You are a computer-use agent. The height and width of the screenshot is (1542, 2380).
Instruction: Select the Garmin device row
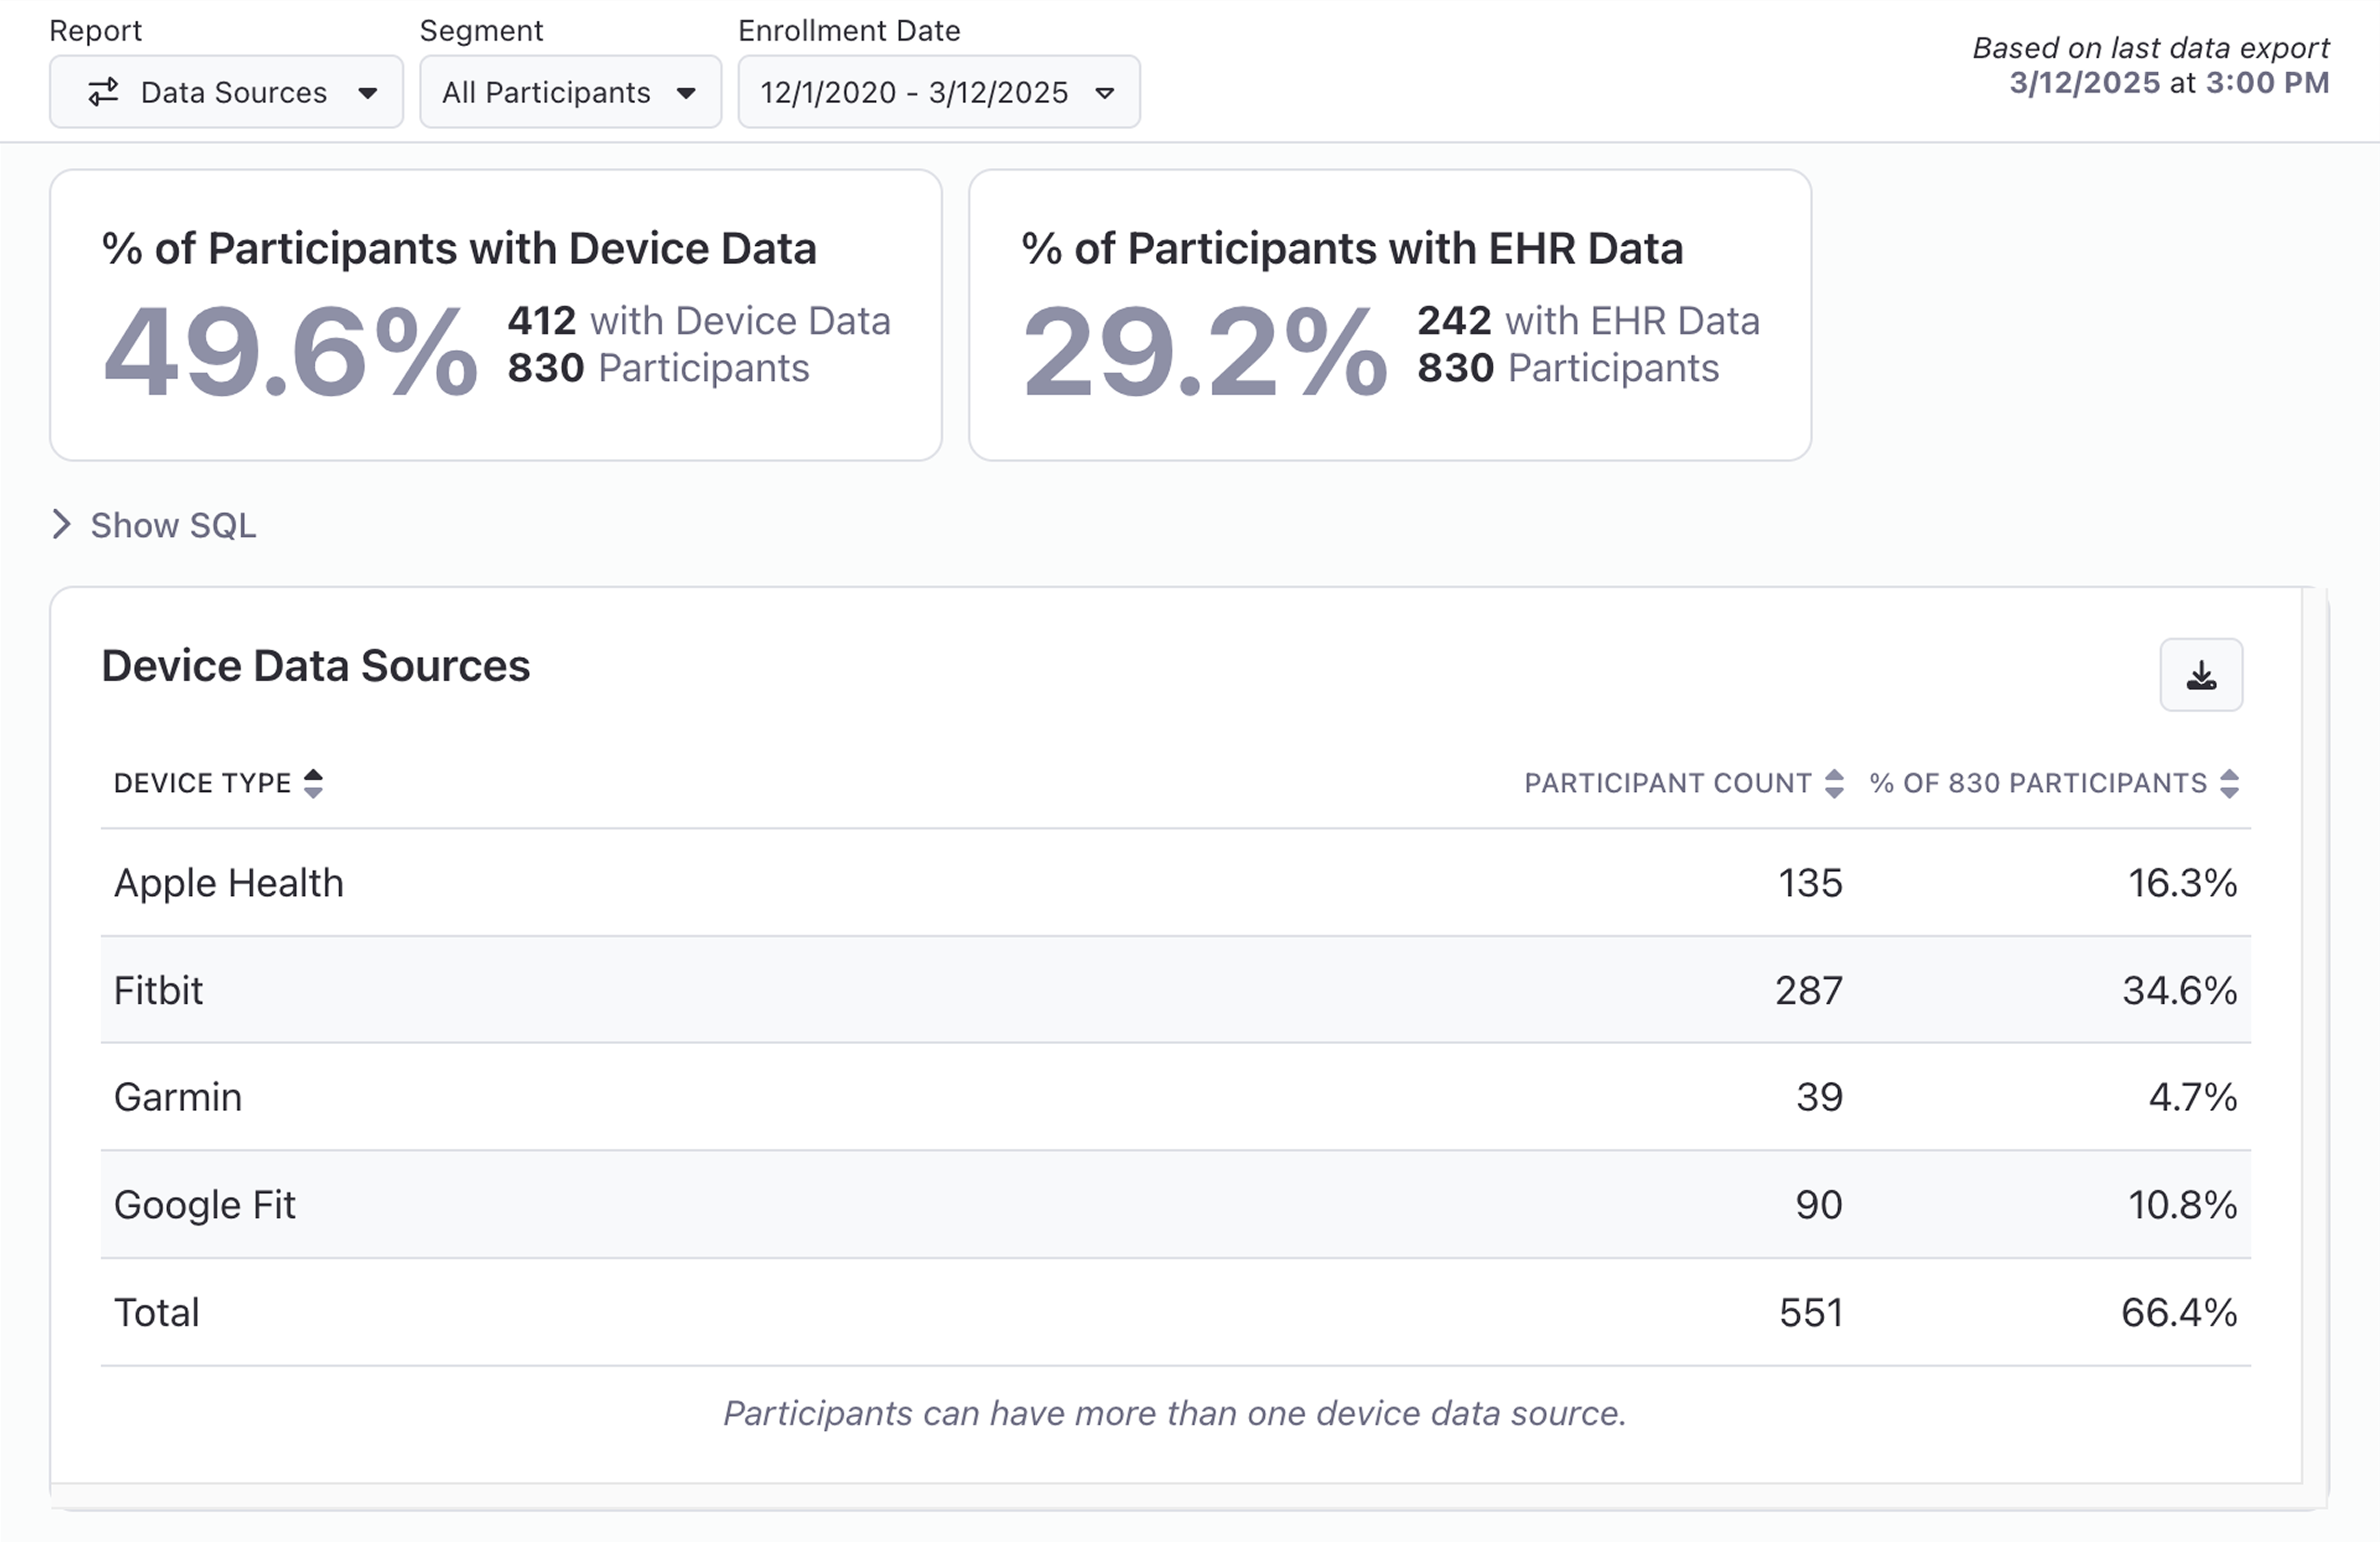1175,1097
